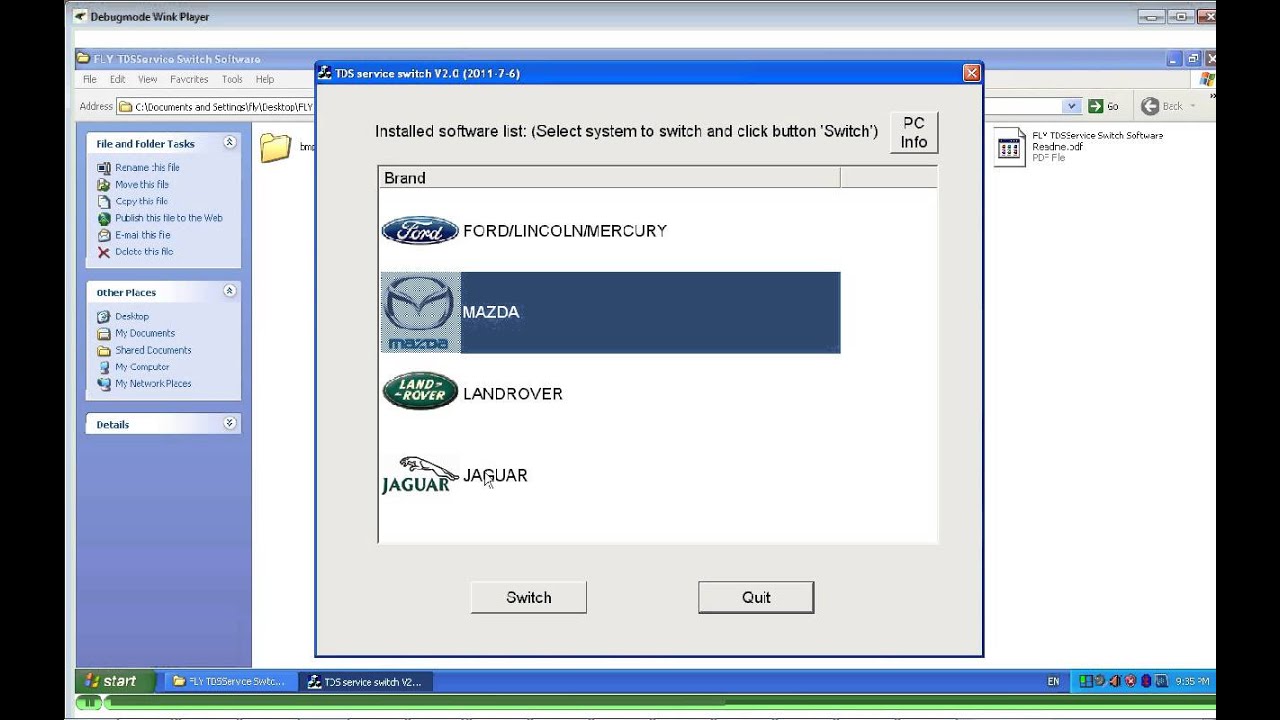Image resolution: width=1280 pixels, height=720 pixels.
Task: Click the Readme PDF file name
Action: 1097,140
